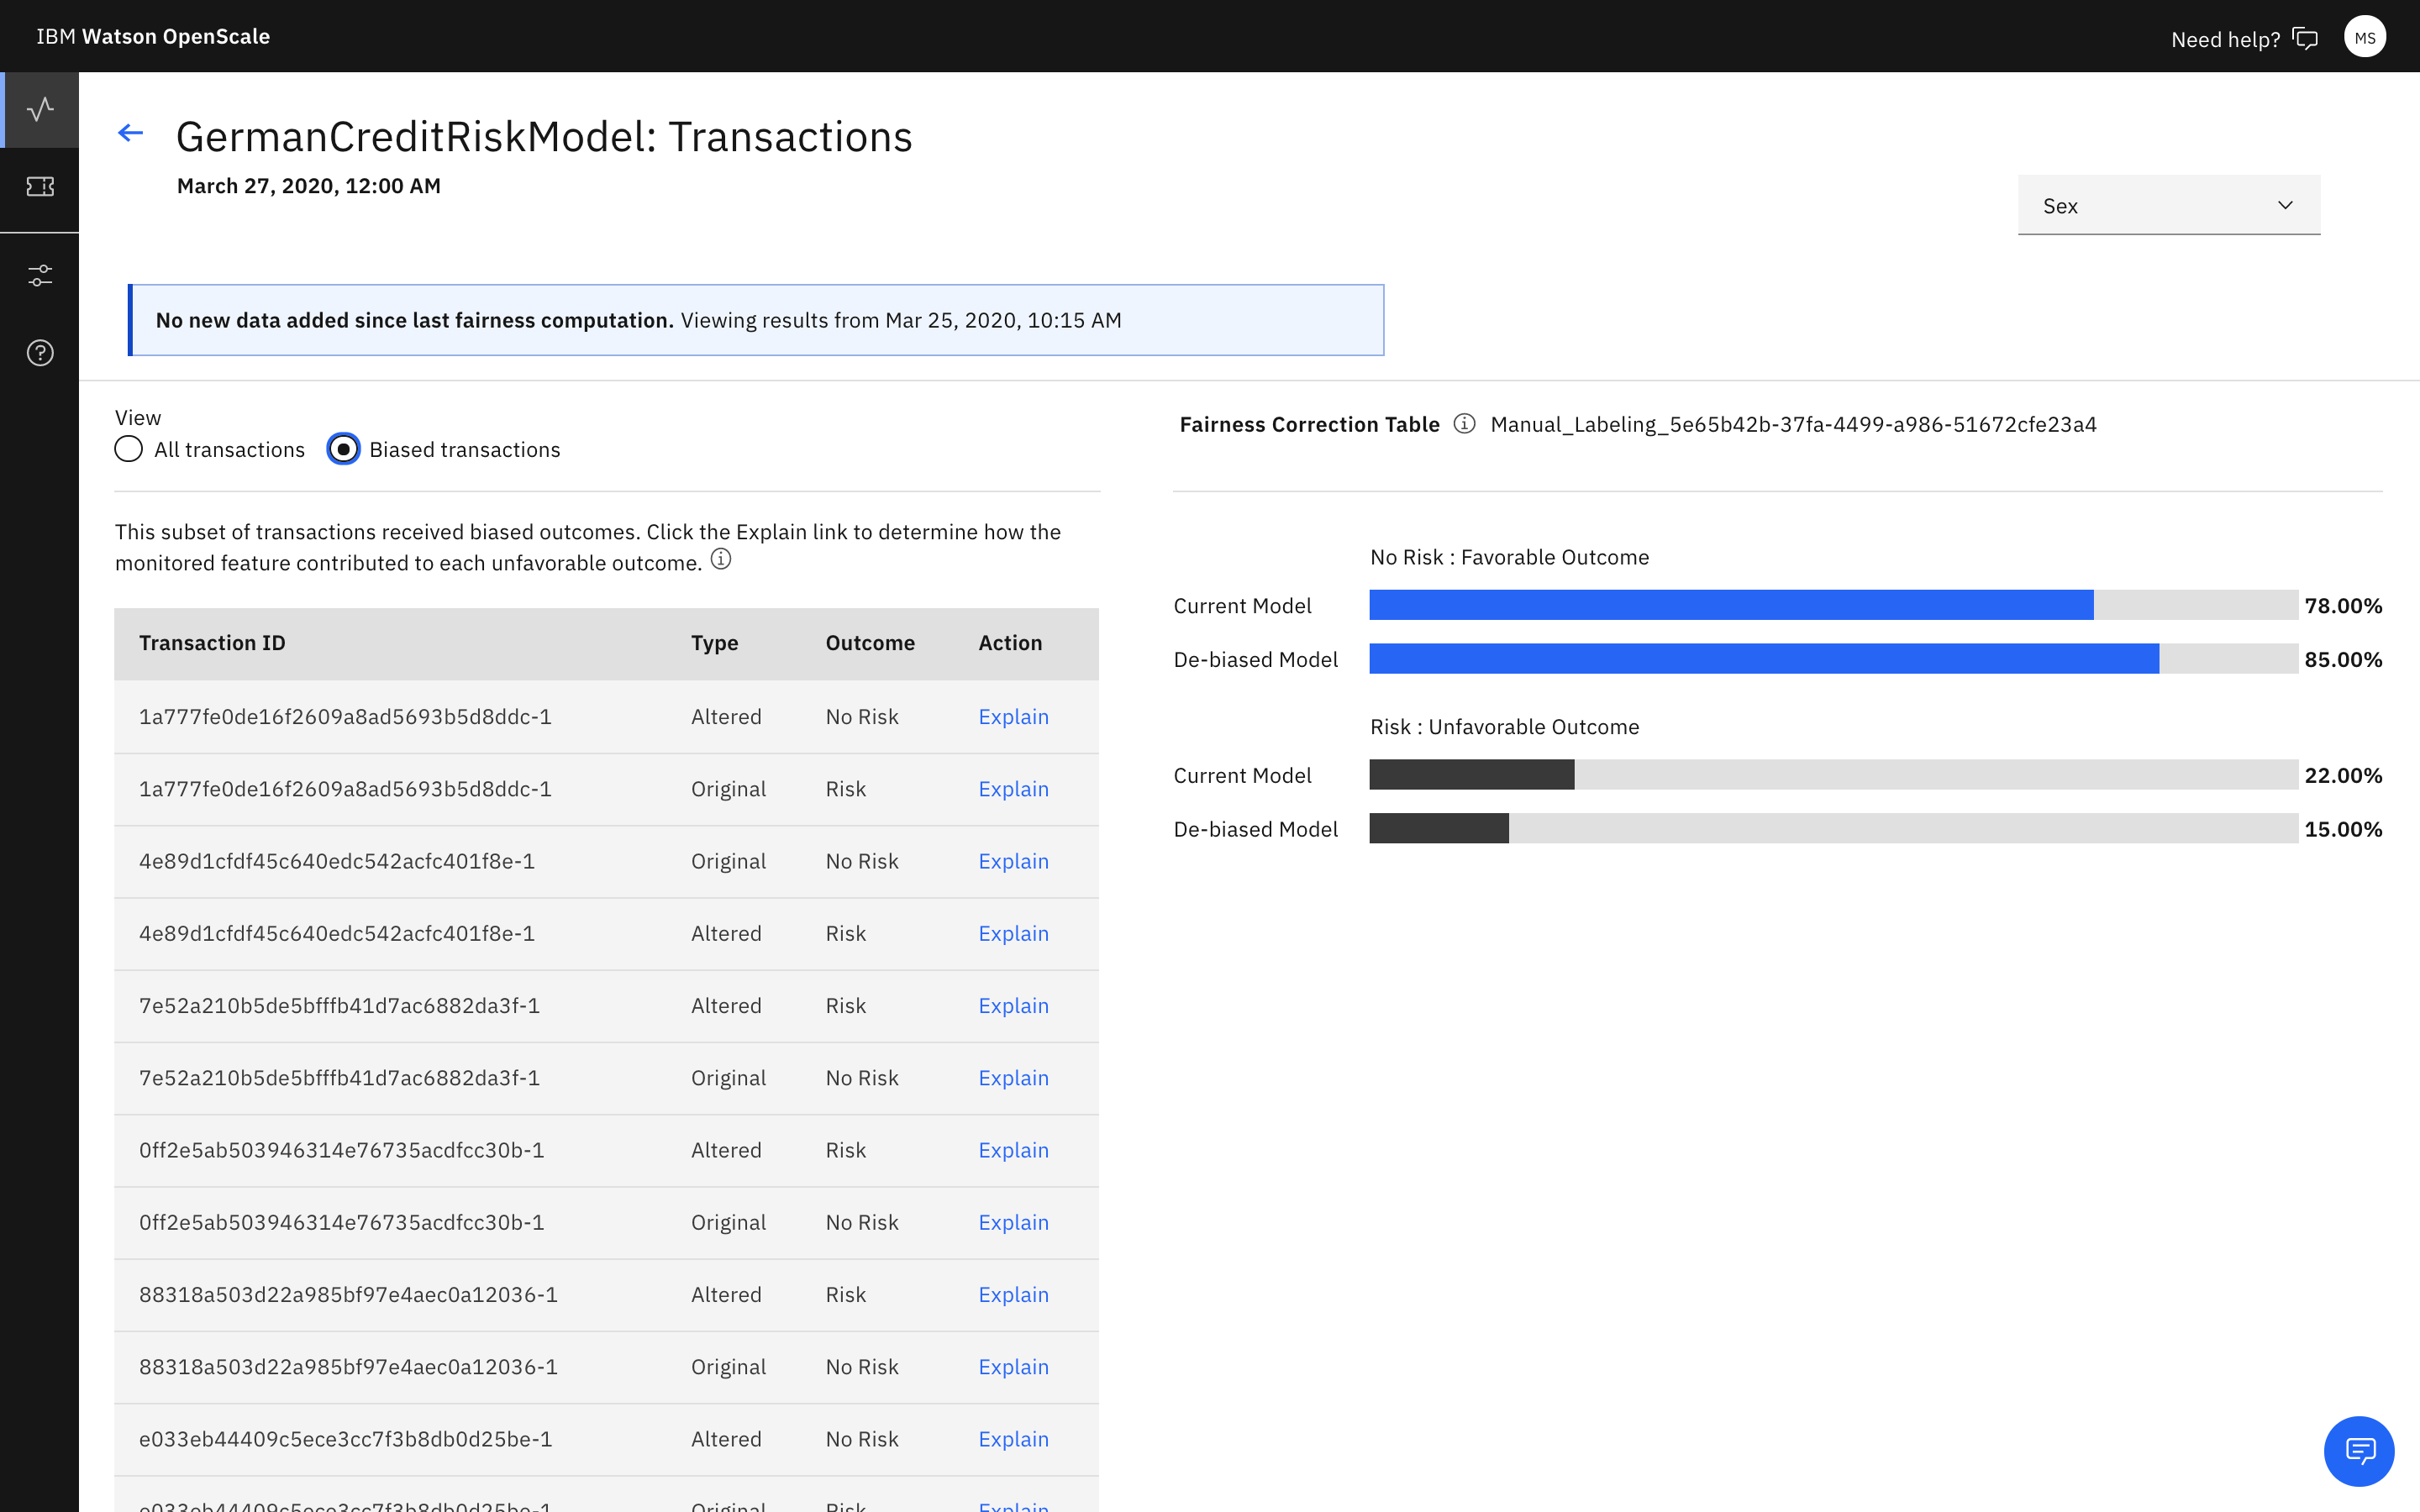Click the Type column header
This screenshot has width=2420, height=1512.
coord(714,643)
